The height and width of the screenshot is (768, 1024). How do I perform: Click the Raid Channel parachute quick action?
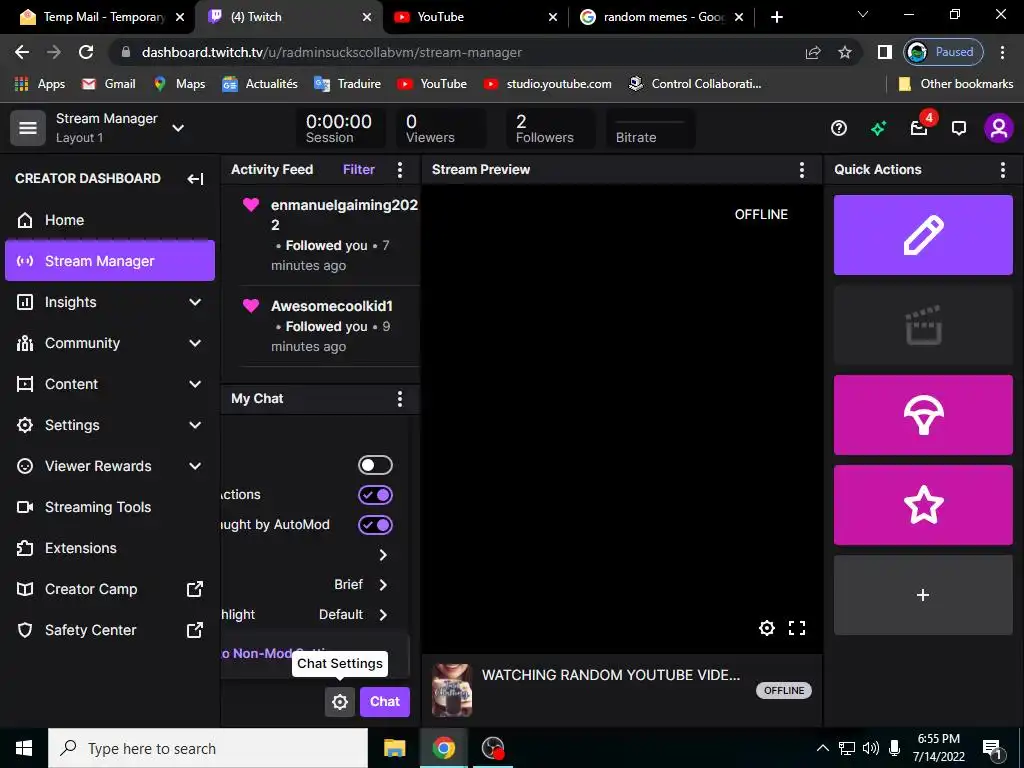pos(923,415)
